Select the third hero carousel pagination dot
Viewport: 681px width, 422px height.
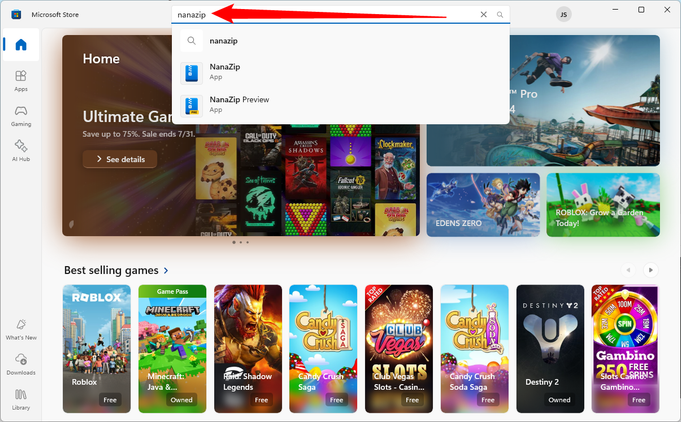pyautogui.click(x=248, y=242)
